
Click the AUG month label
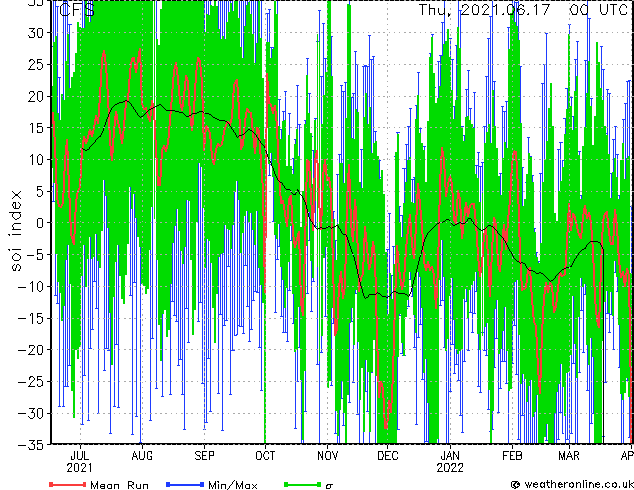pyautogui.click(x=142, y=456)
